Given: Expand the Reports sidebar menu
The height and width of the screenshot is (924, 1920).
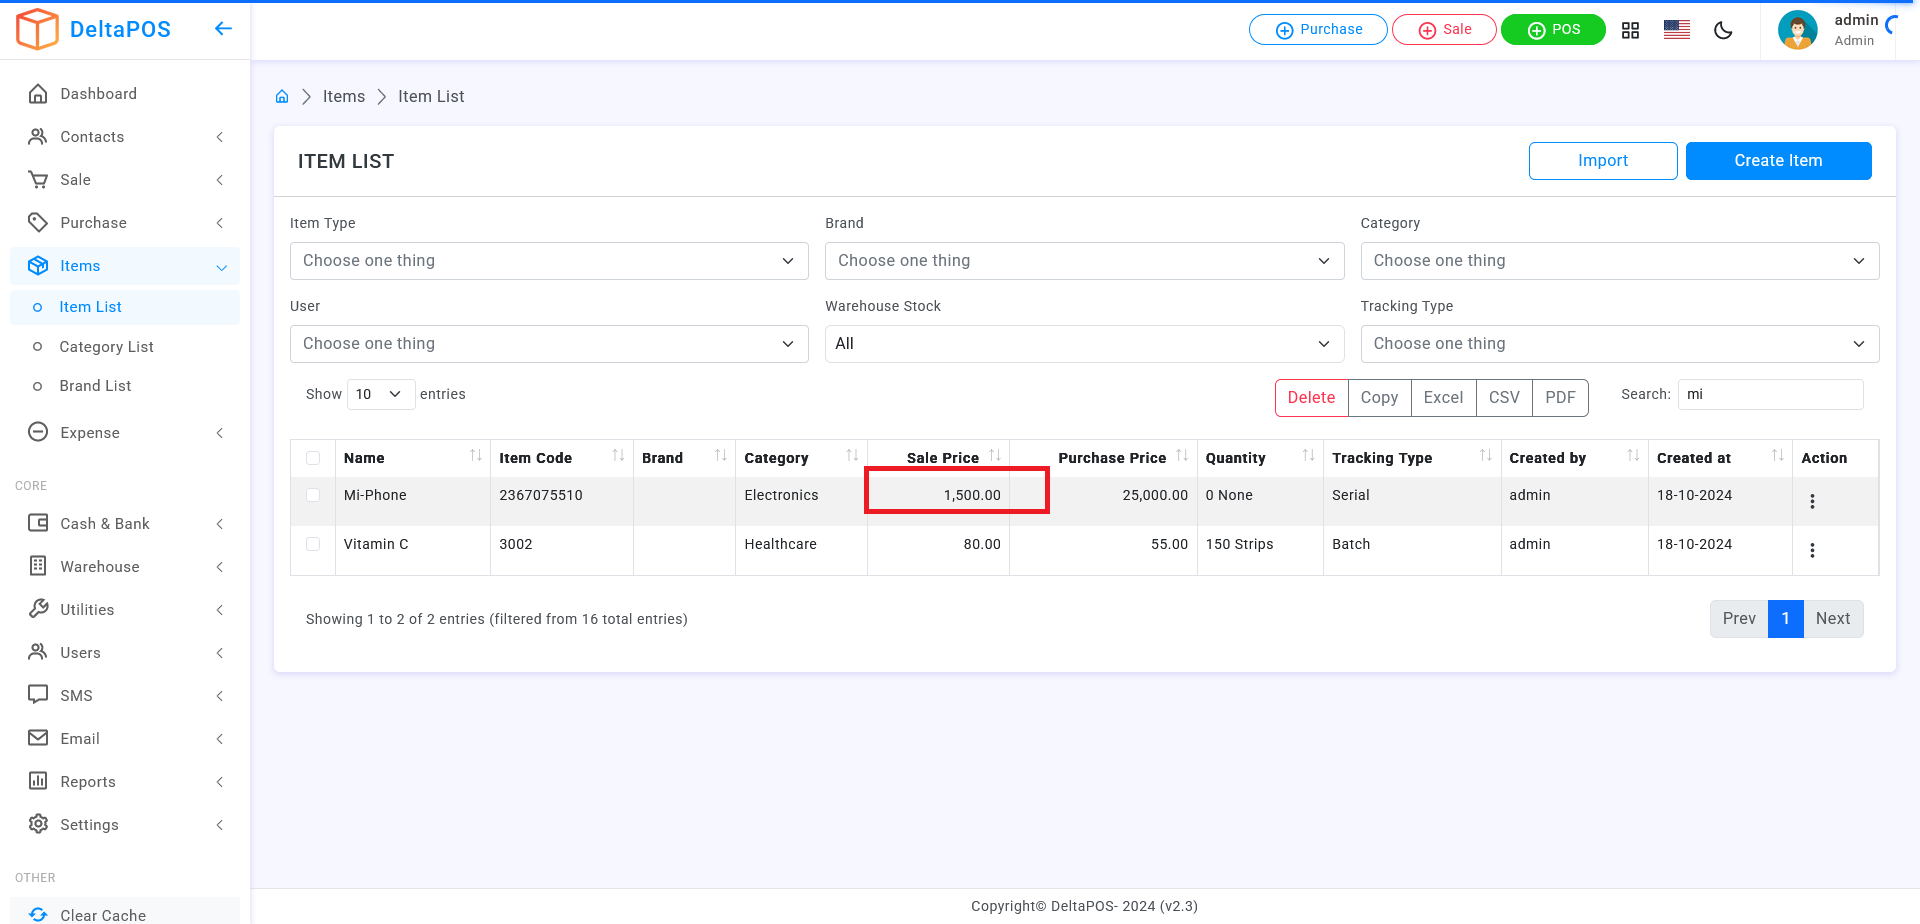Looking at the screenshot, I should 88,782.
